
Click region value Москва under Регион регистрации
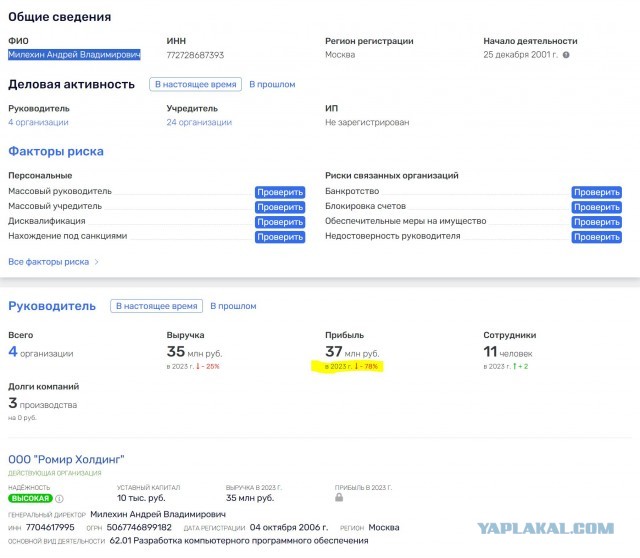pyautogui.click(x=340, y=55)
